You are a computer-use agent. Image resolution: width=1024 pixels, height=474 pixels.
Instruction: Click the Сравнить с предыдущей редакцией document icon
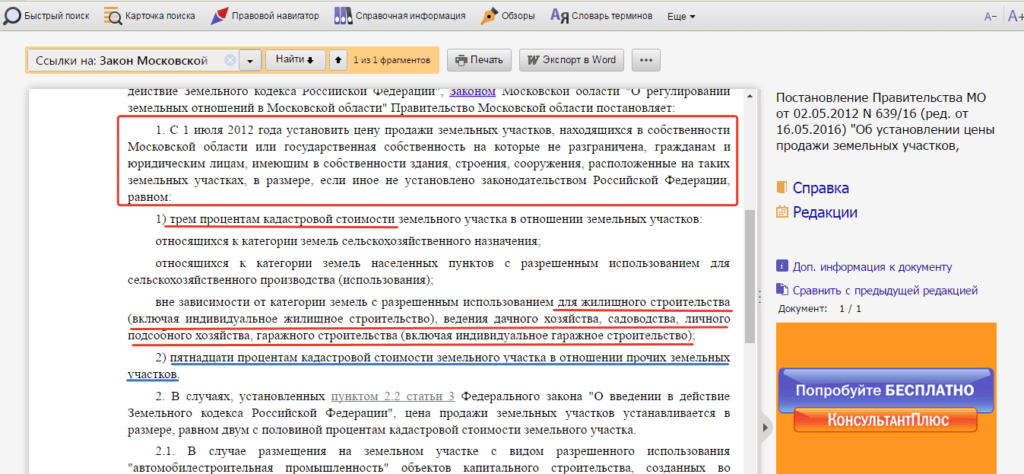(x=782, y=289)
